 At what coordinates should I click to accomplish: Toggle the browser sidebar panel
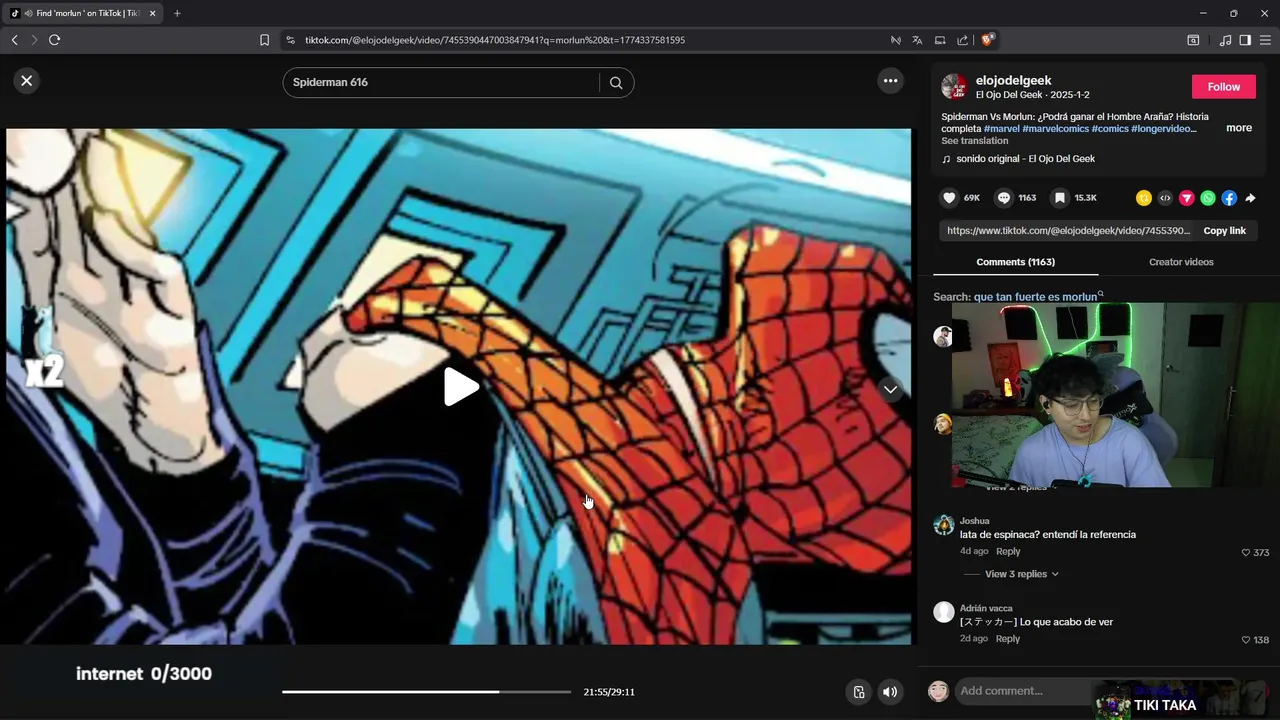(x=1245, y=40)
